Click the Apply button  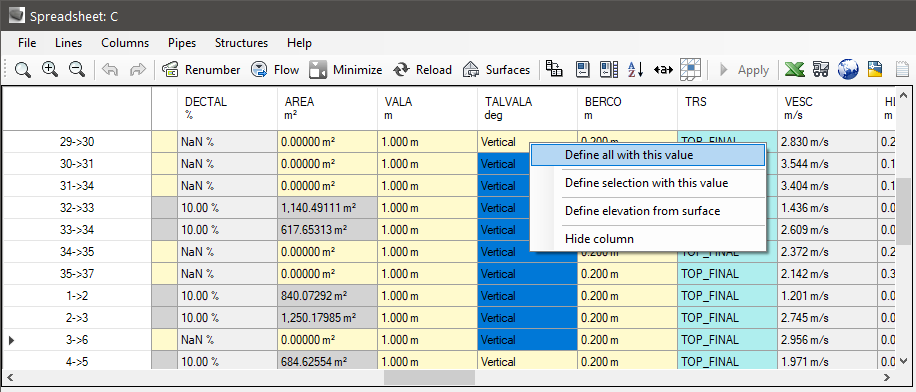coord(744,70)
